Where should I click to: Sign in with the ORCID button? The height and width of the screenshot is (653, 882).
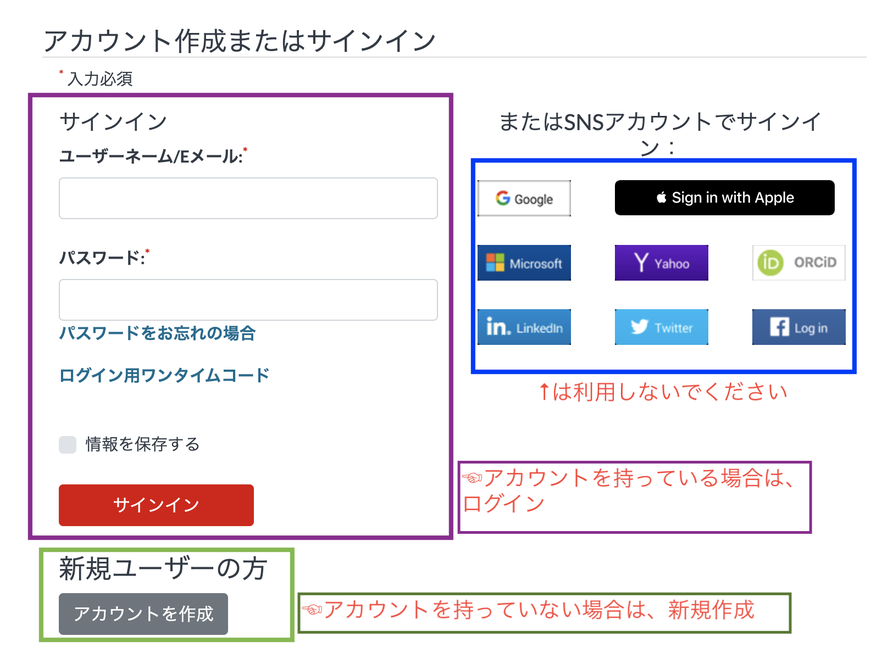click(798, 262)
